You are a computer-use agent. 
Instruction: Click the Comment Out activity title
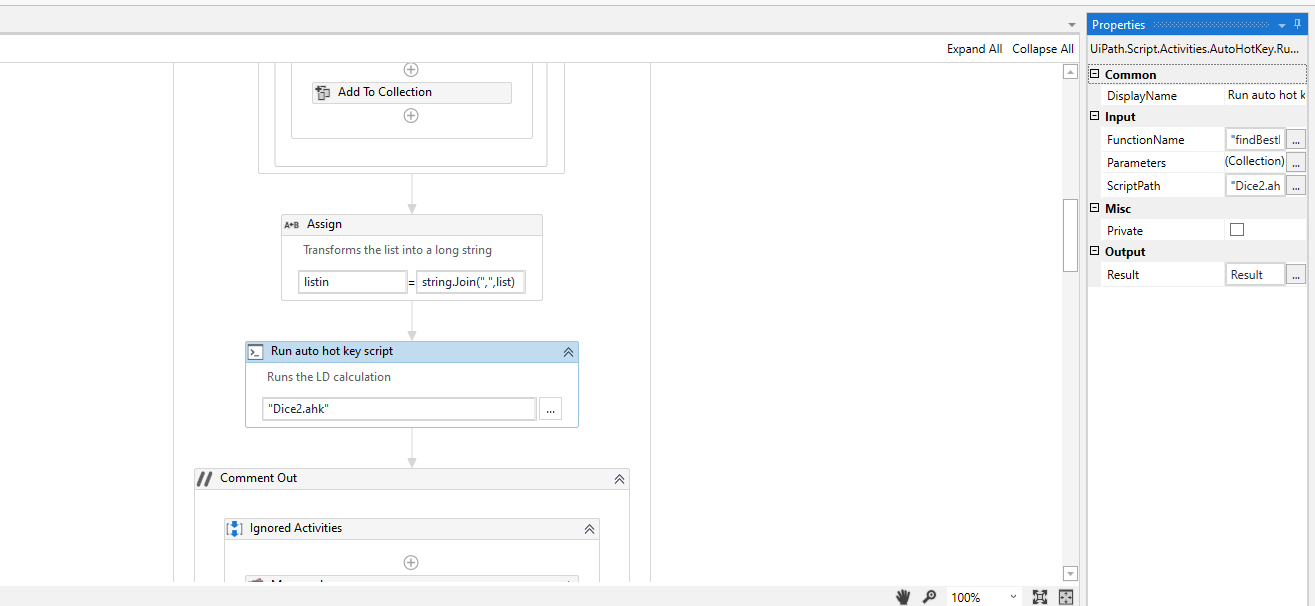tap(259, 479)
